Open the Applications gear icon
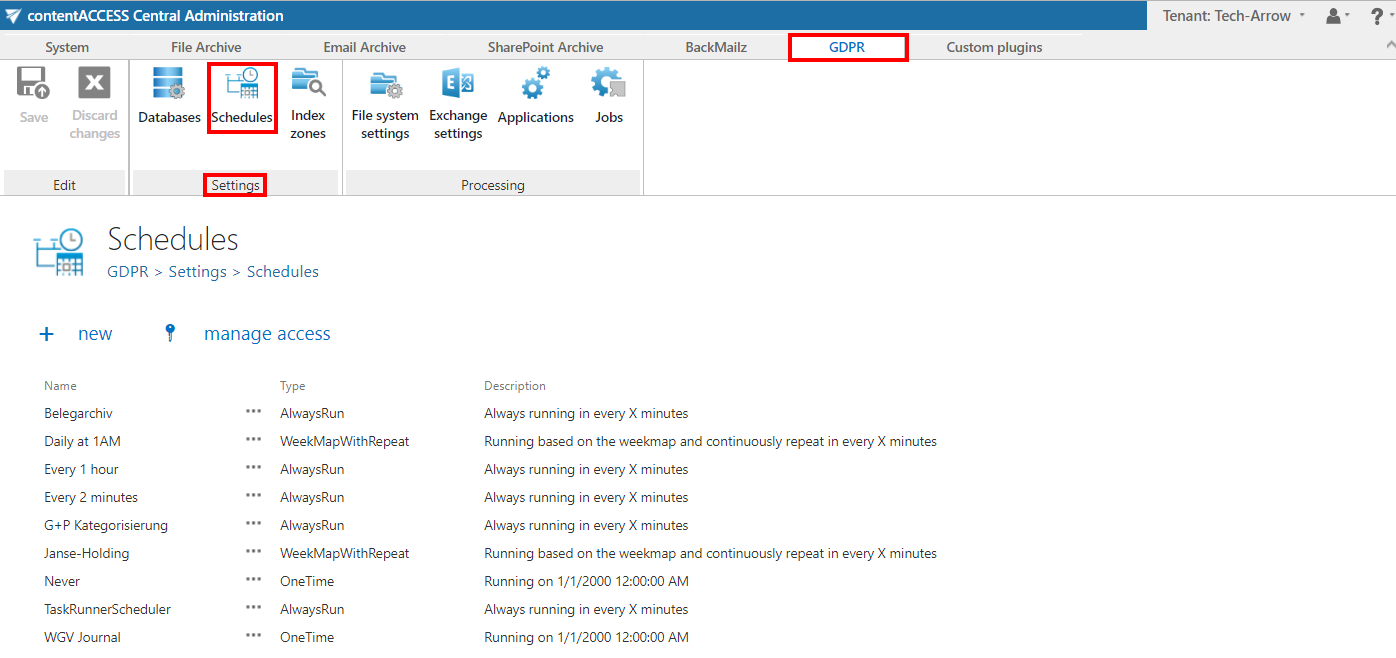 [x=535, y=97]
